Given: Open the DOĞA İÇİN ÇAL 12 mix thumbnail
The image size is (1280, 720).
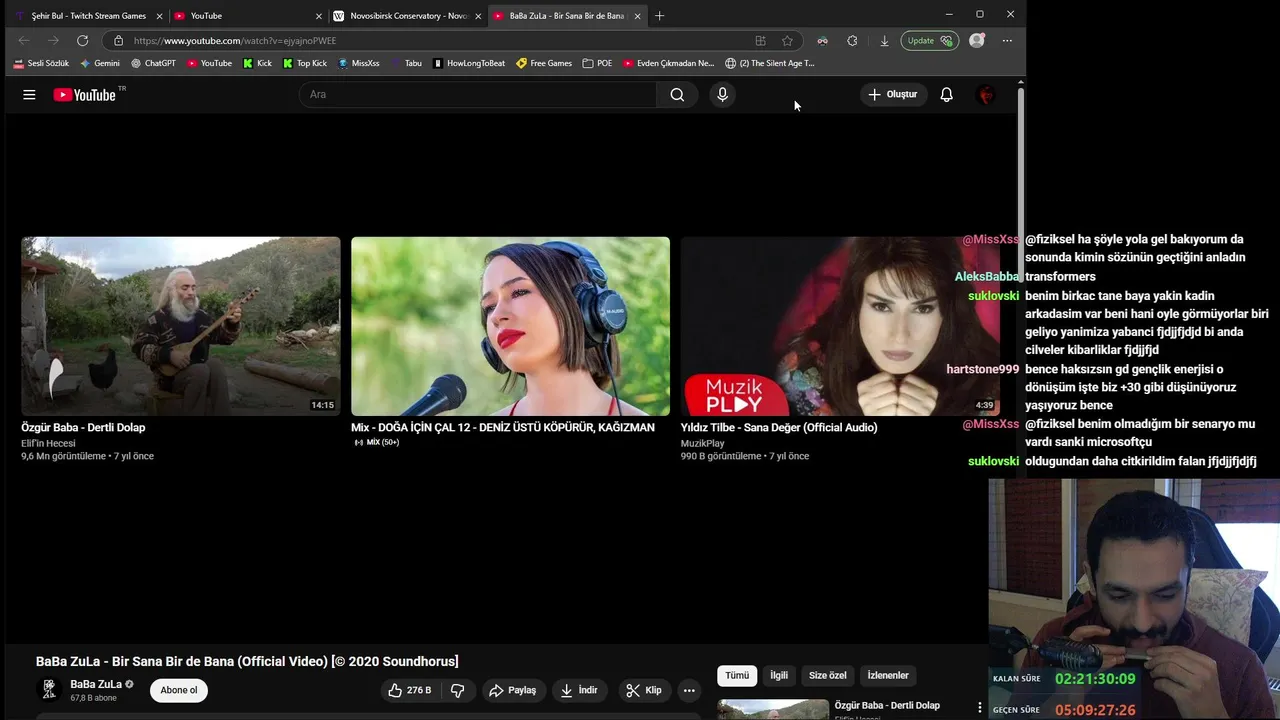Looking at the screenshot, I should 510,326.
